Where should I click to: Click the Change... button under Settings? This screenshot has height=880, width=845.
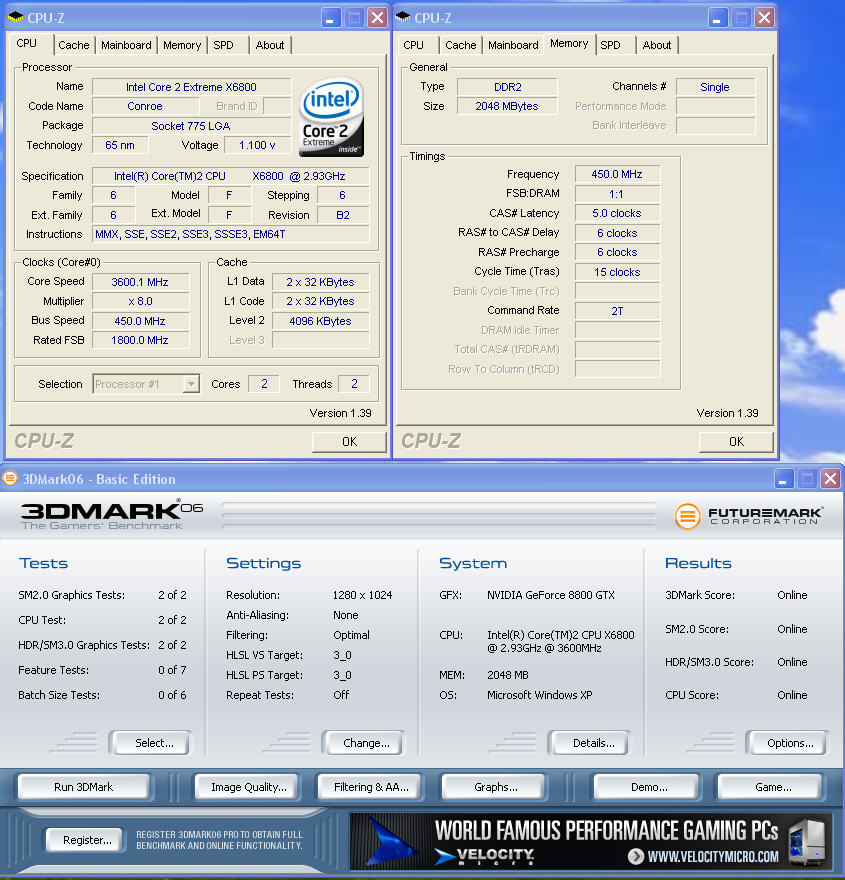364,743
